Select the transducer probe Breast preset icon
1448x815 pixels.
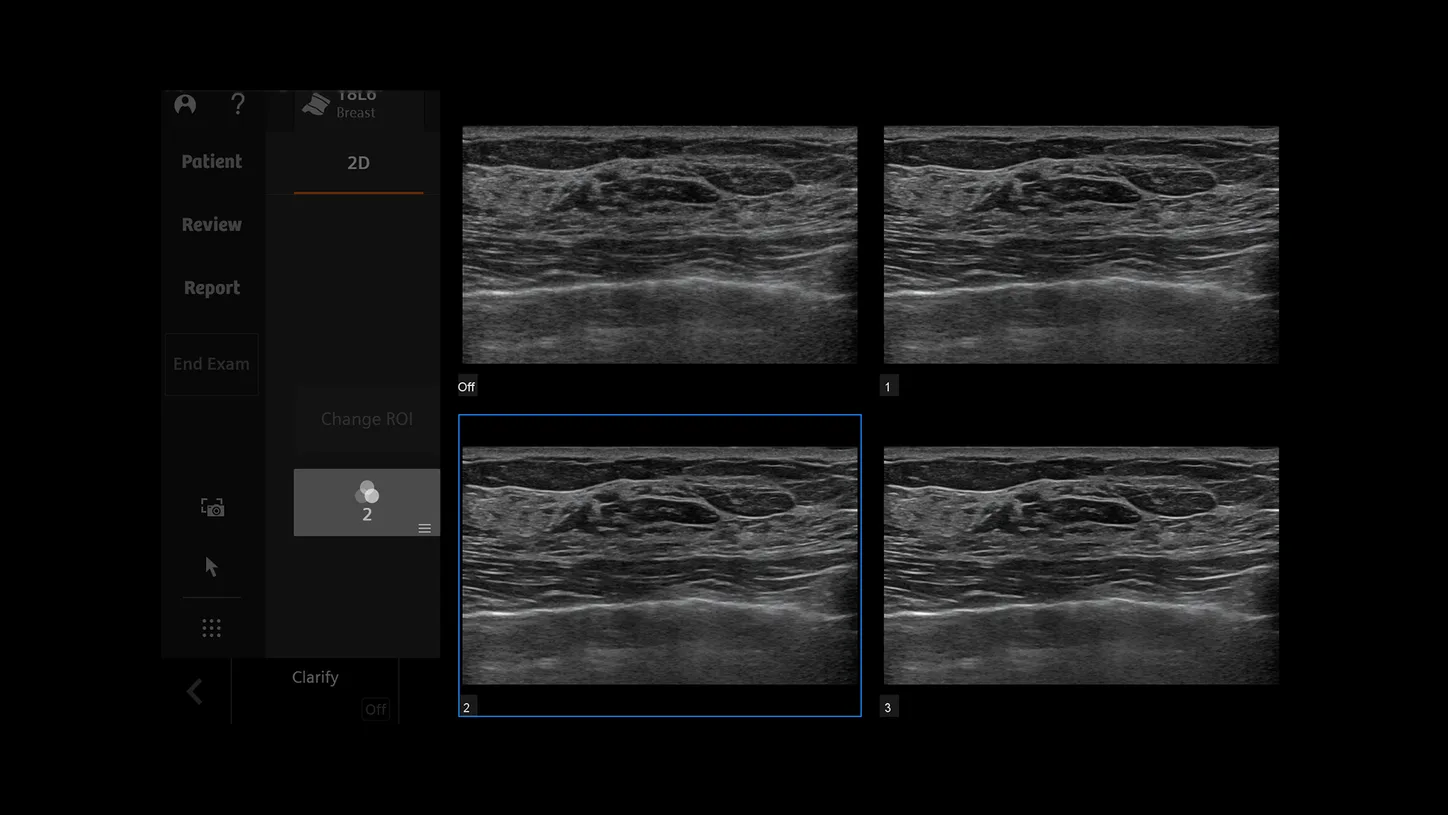click(316, 104)
